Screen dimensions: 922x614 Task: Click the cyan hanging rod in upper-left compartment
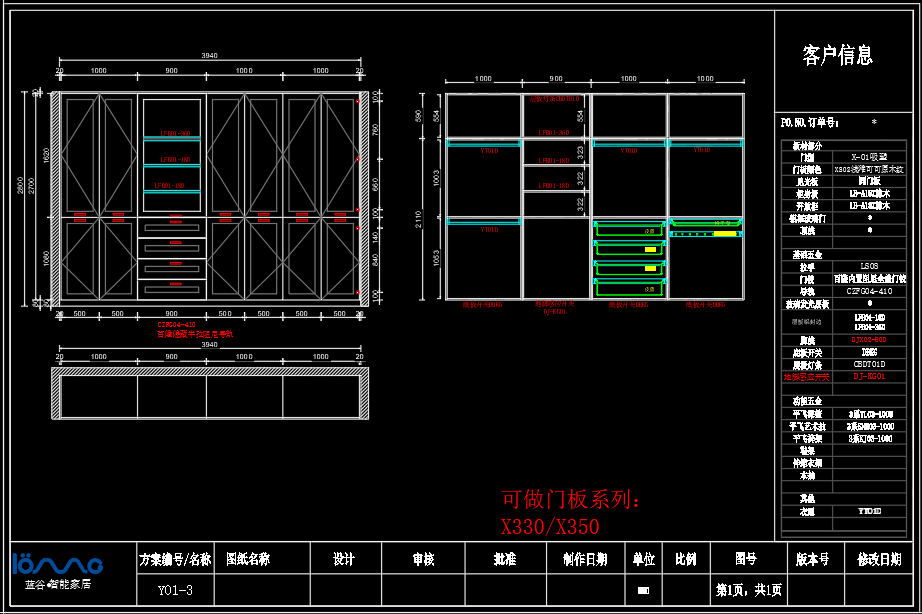pyautogui.click(x=484, y=144)
